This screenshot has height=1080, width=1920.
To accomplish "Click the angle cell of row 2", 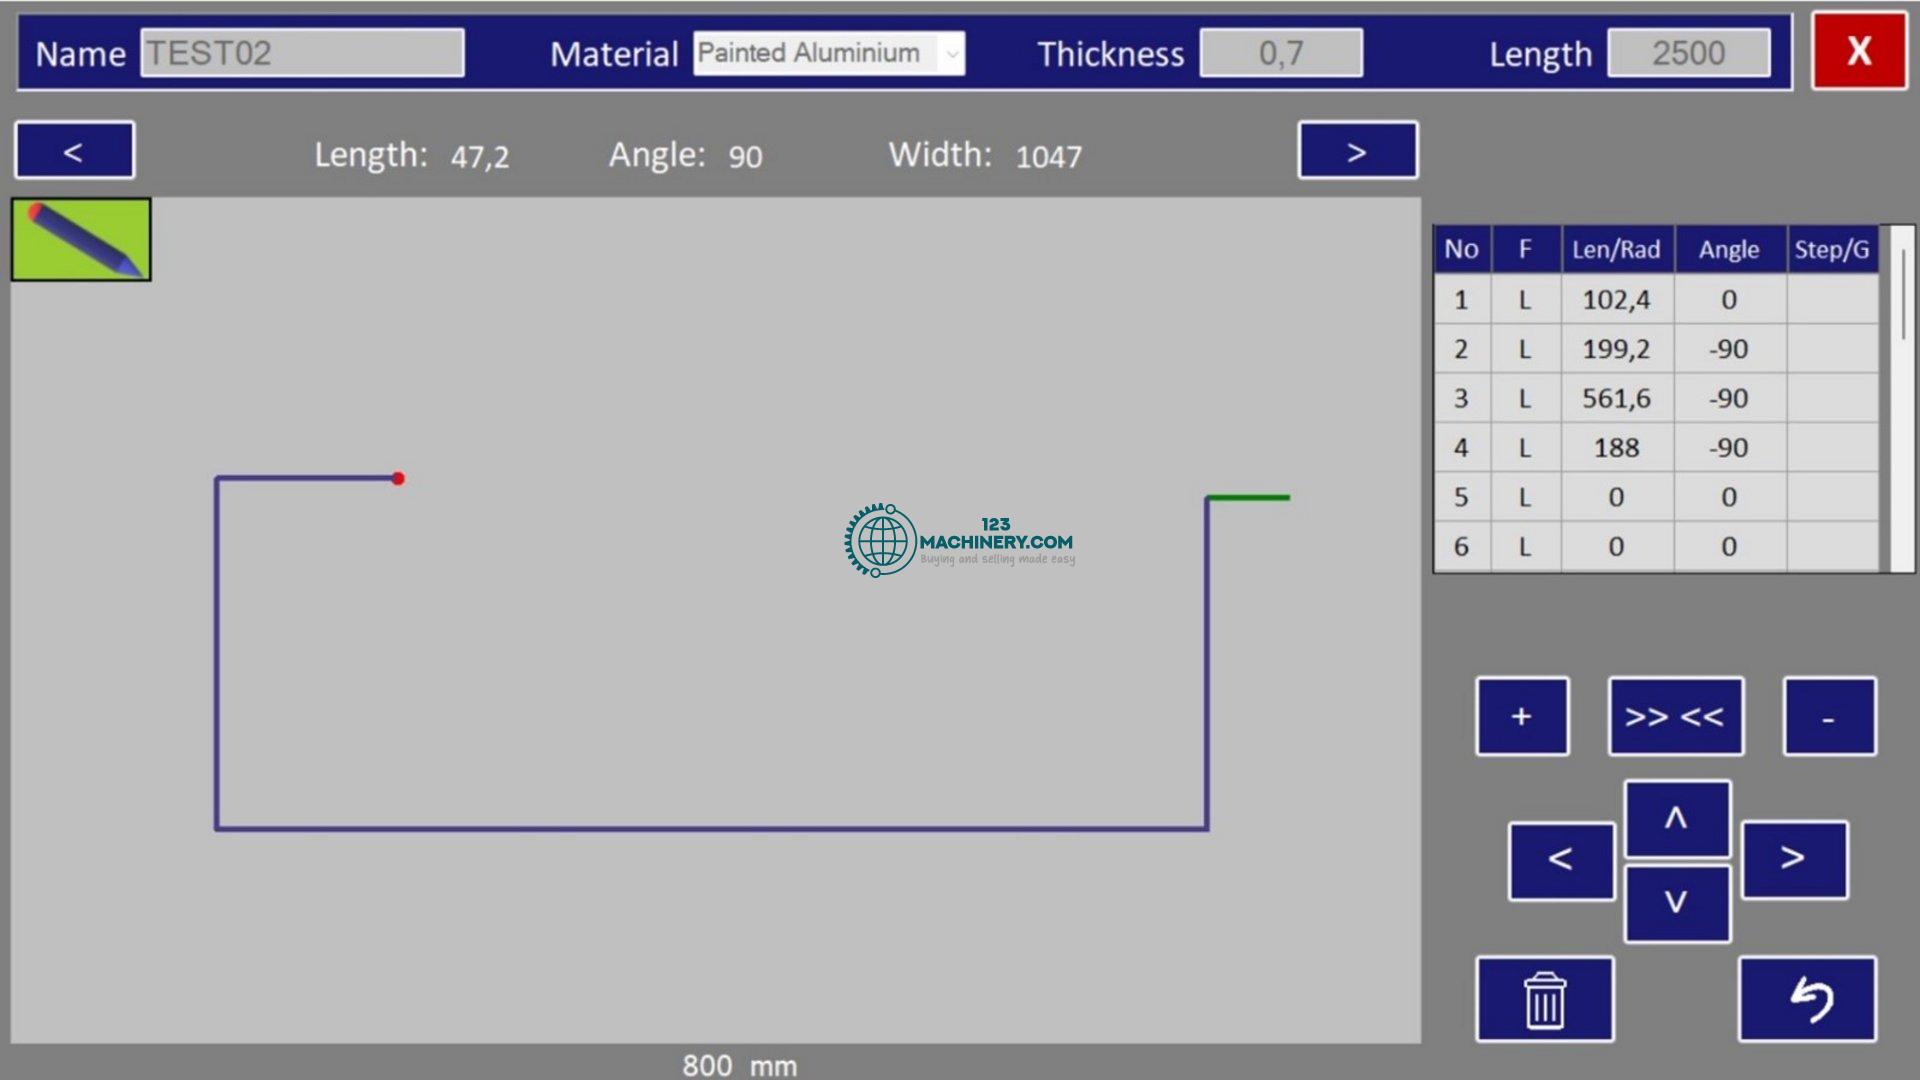I will click(x=1728, y=349).
